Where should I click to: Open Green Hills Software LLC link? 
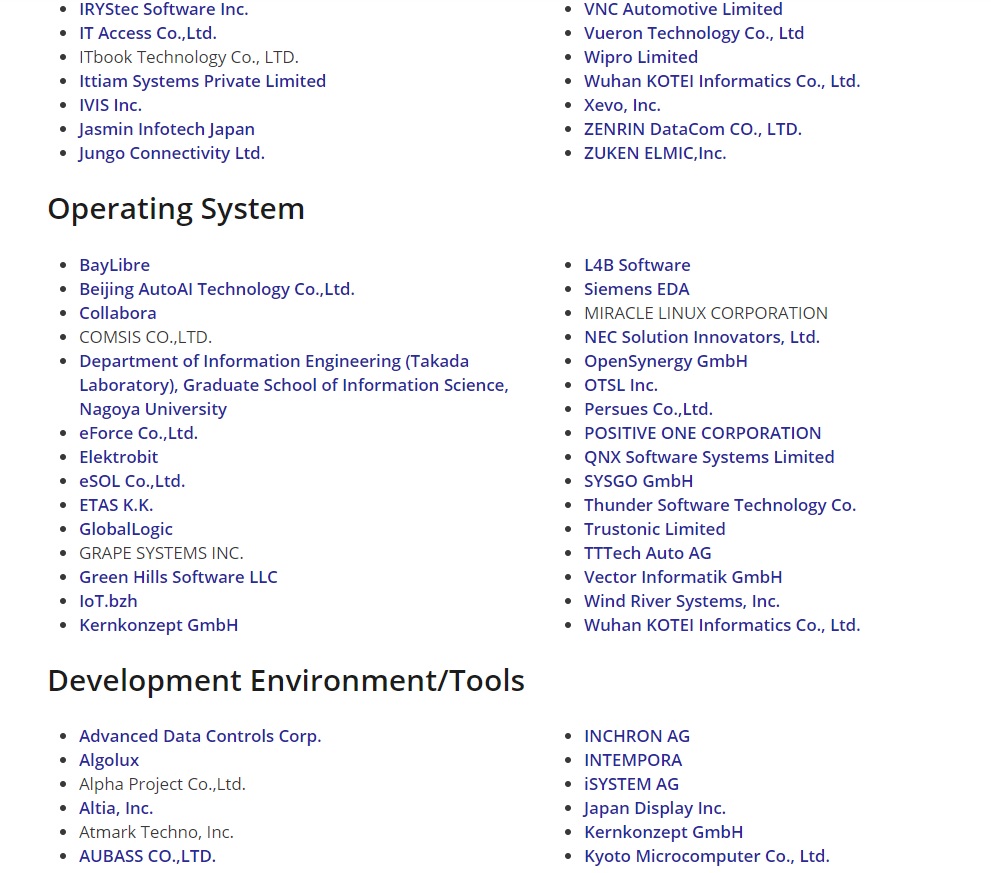pyautogui.click(x=178, y=577)
